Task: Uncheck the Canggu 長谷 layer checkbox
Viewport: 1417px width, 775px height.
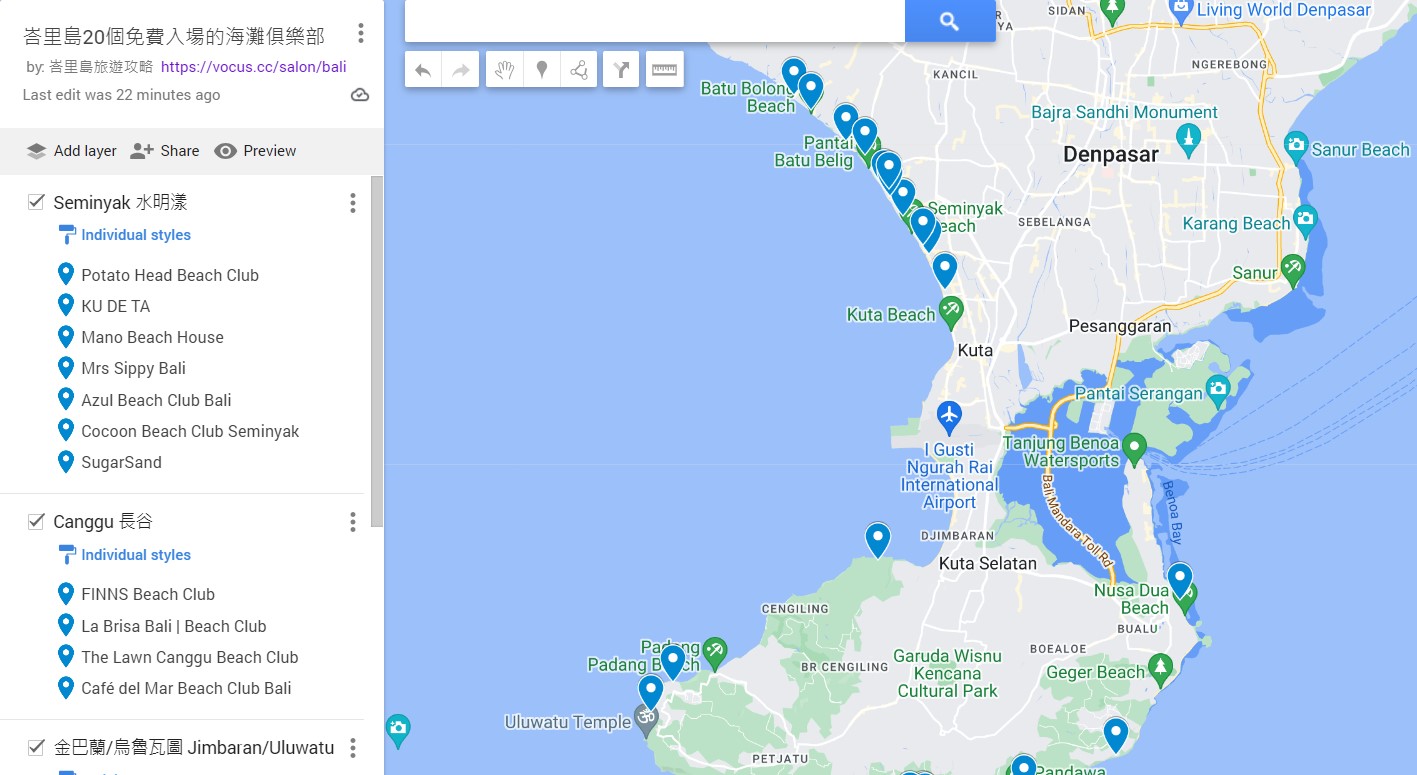Action: (36, 521)
